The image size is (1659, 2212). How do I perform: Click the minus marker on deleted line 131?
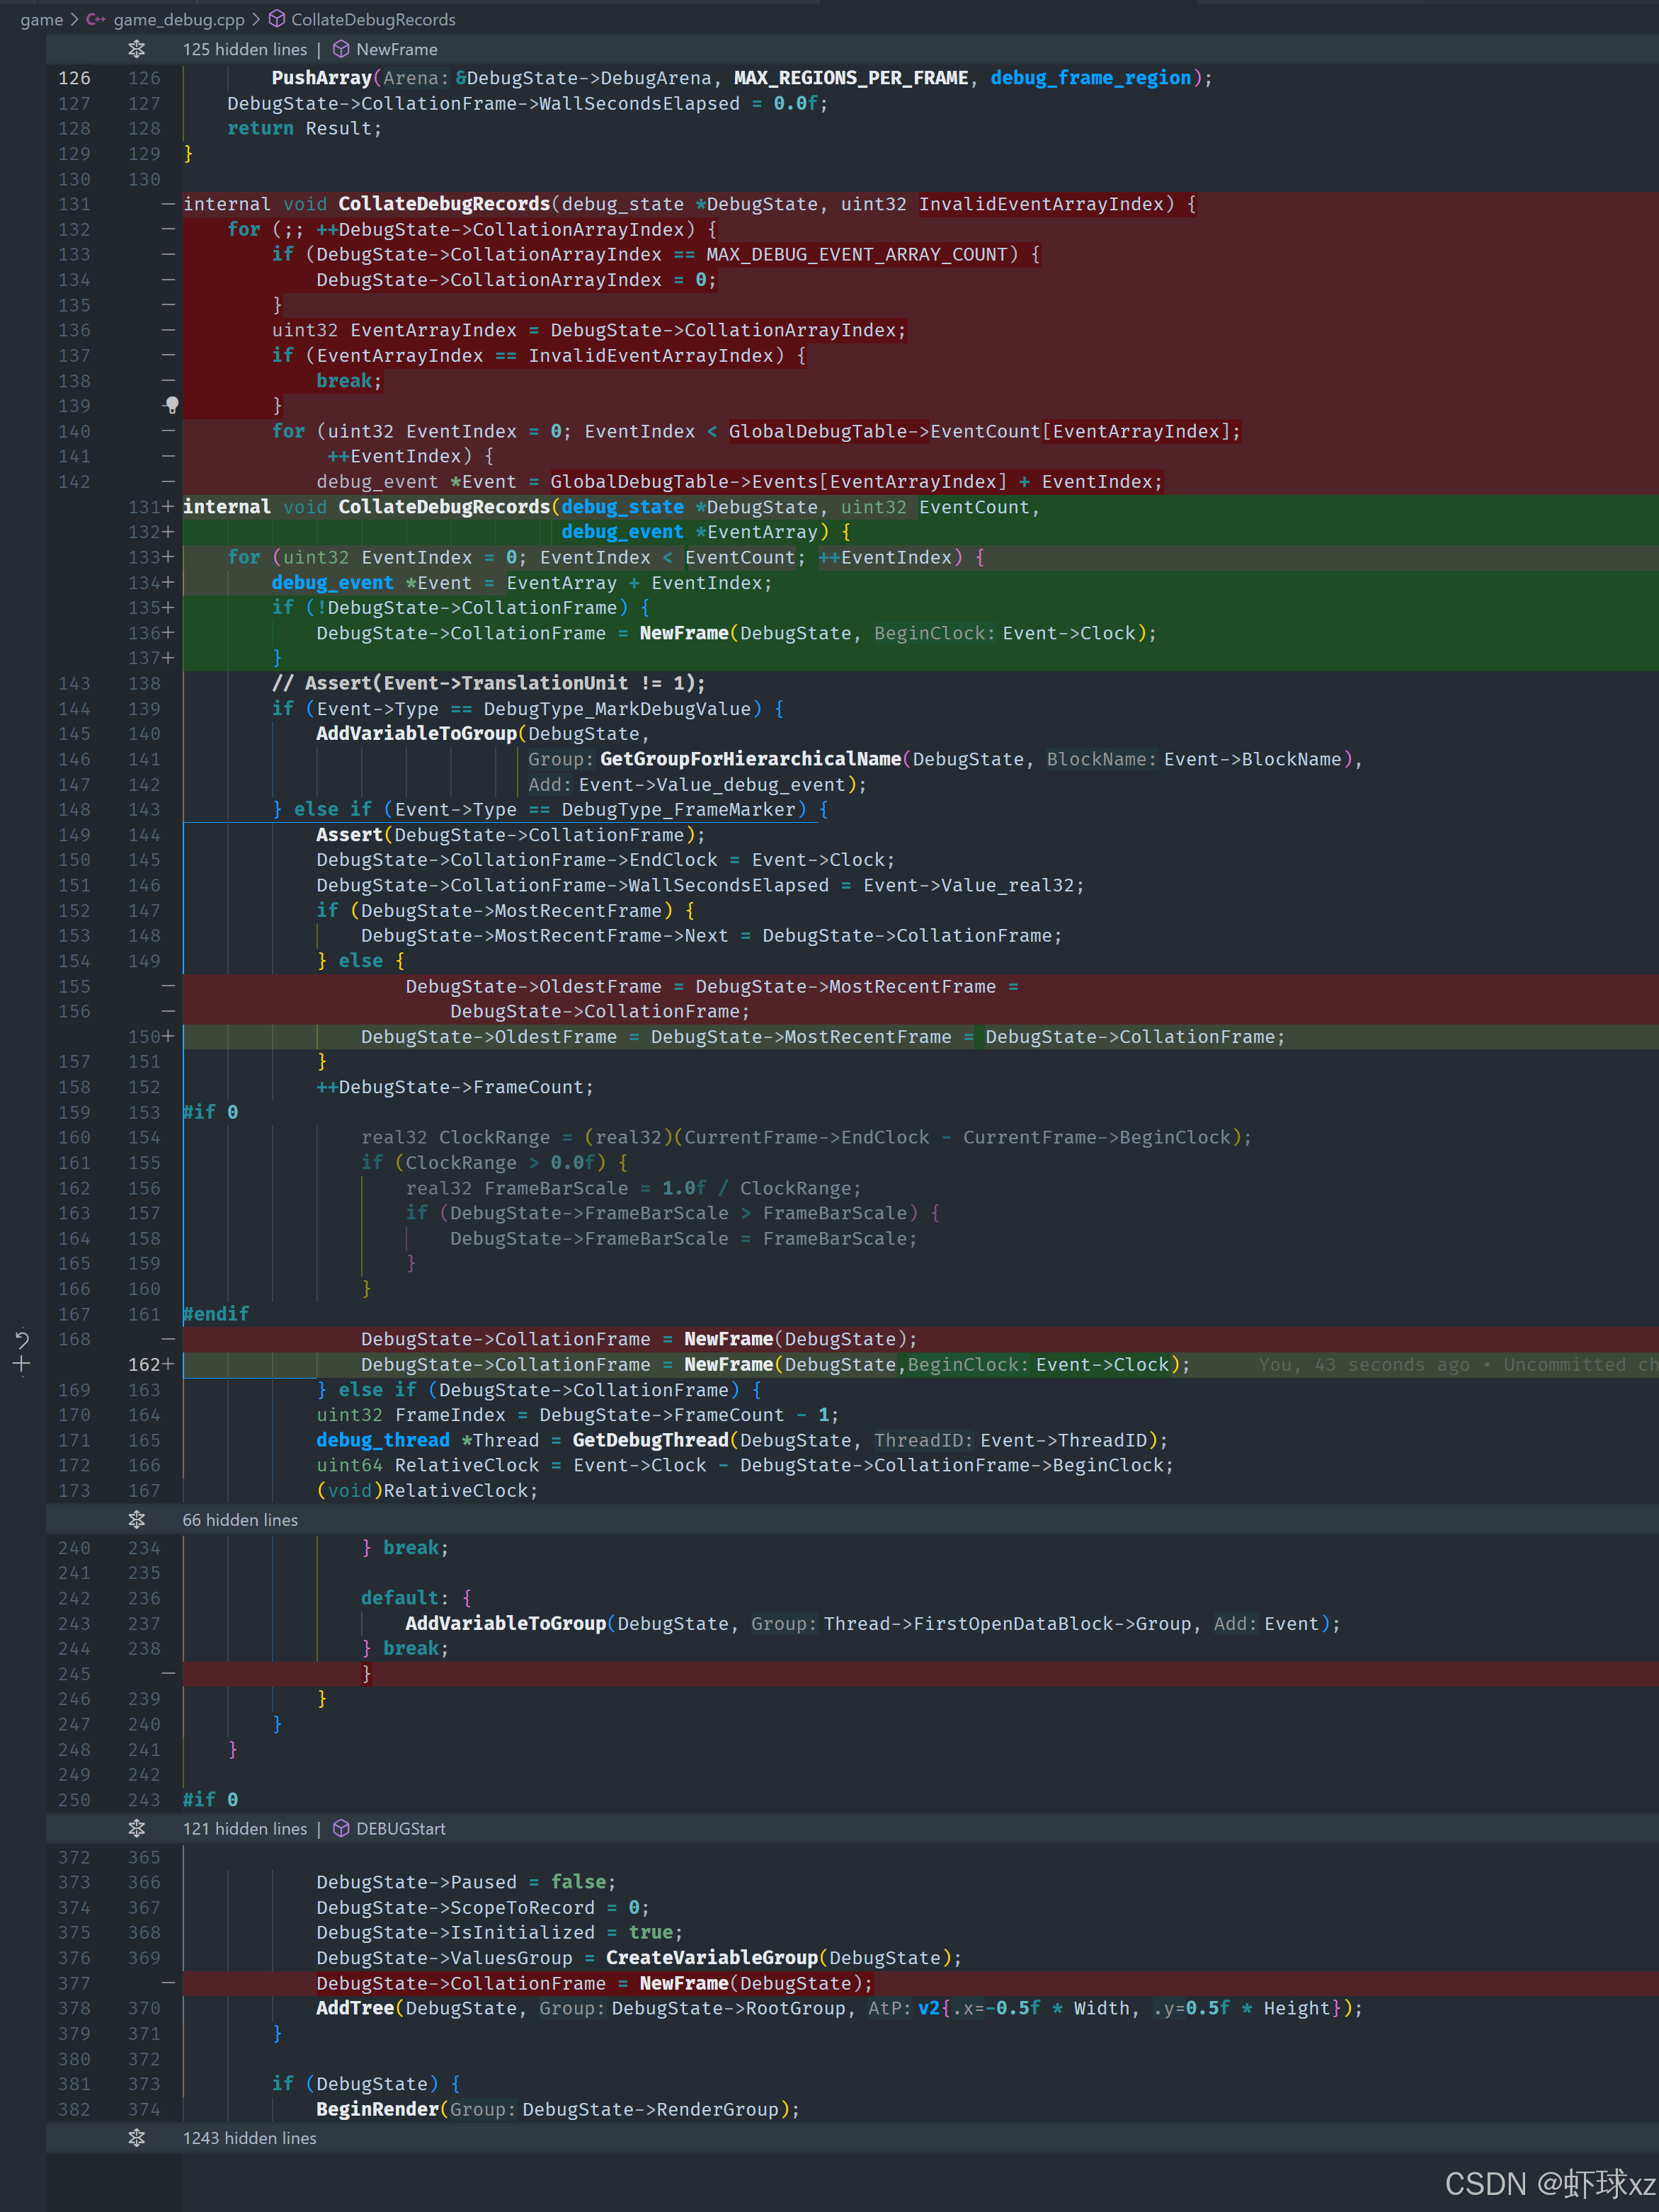click(168, 204)
